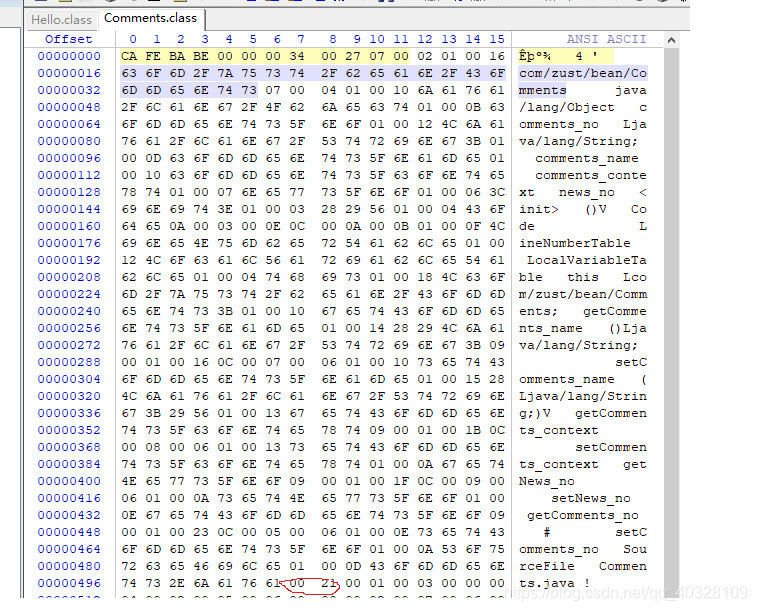Image resolution: width=757 pixels, height=611 pixels.
Task: Click byte 21 in row 00000496
Action: coord(329,583)
